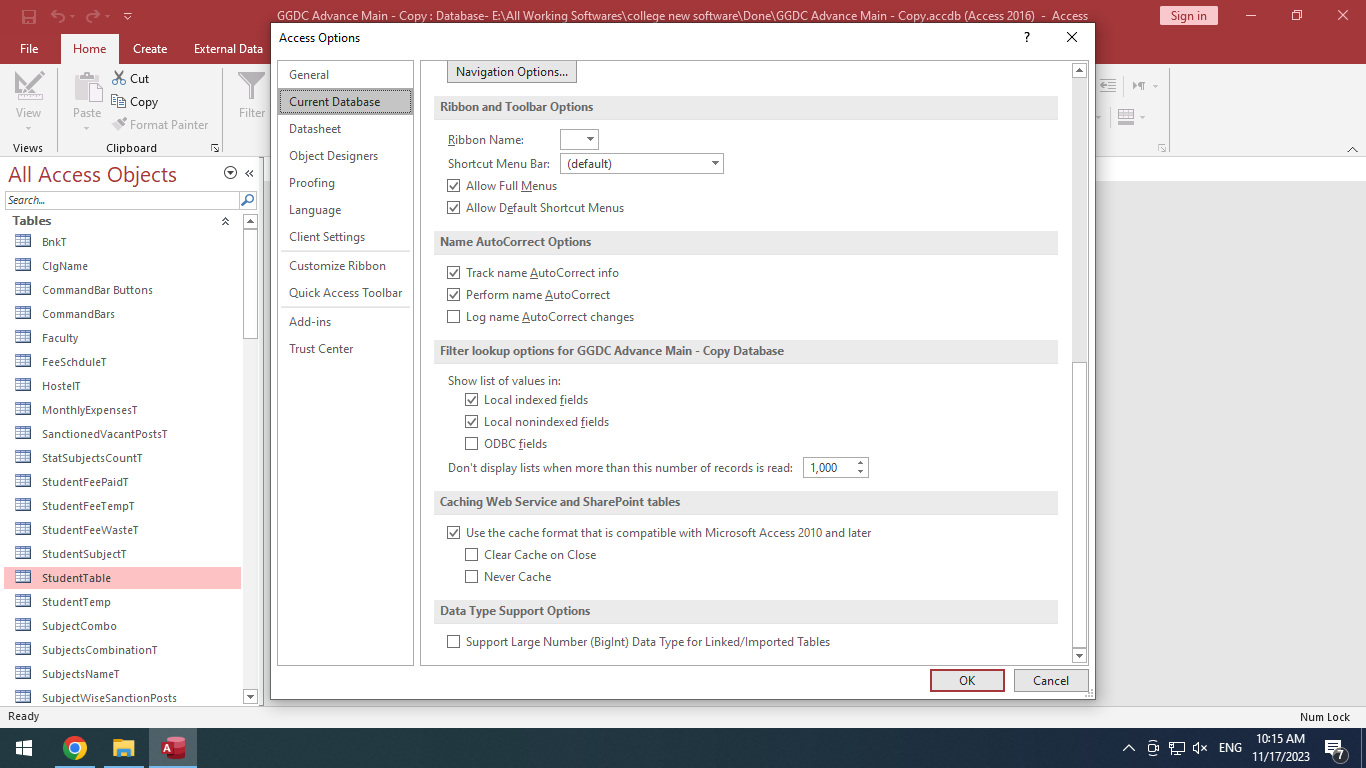1366x768 pixels.
Task: Click the search magnifier in navigation pane
Action: (x=247, y=200)
